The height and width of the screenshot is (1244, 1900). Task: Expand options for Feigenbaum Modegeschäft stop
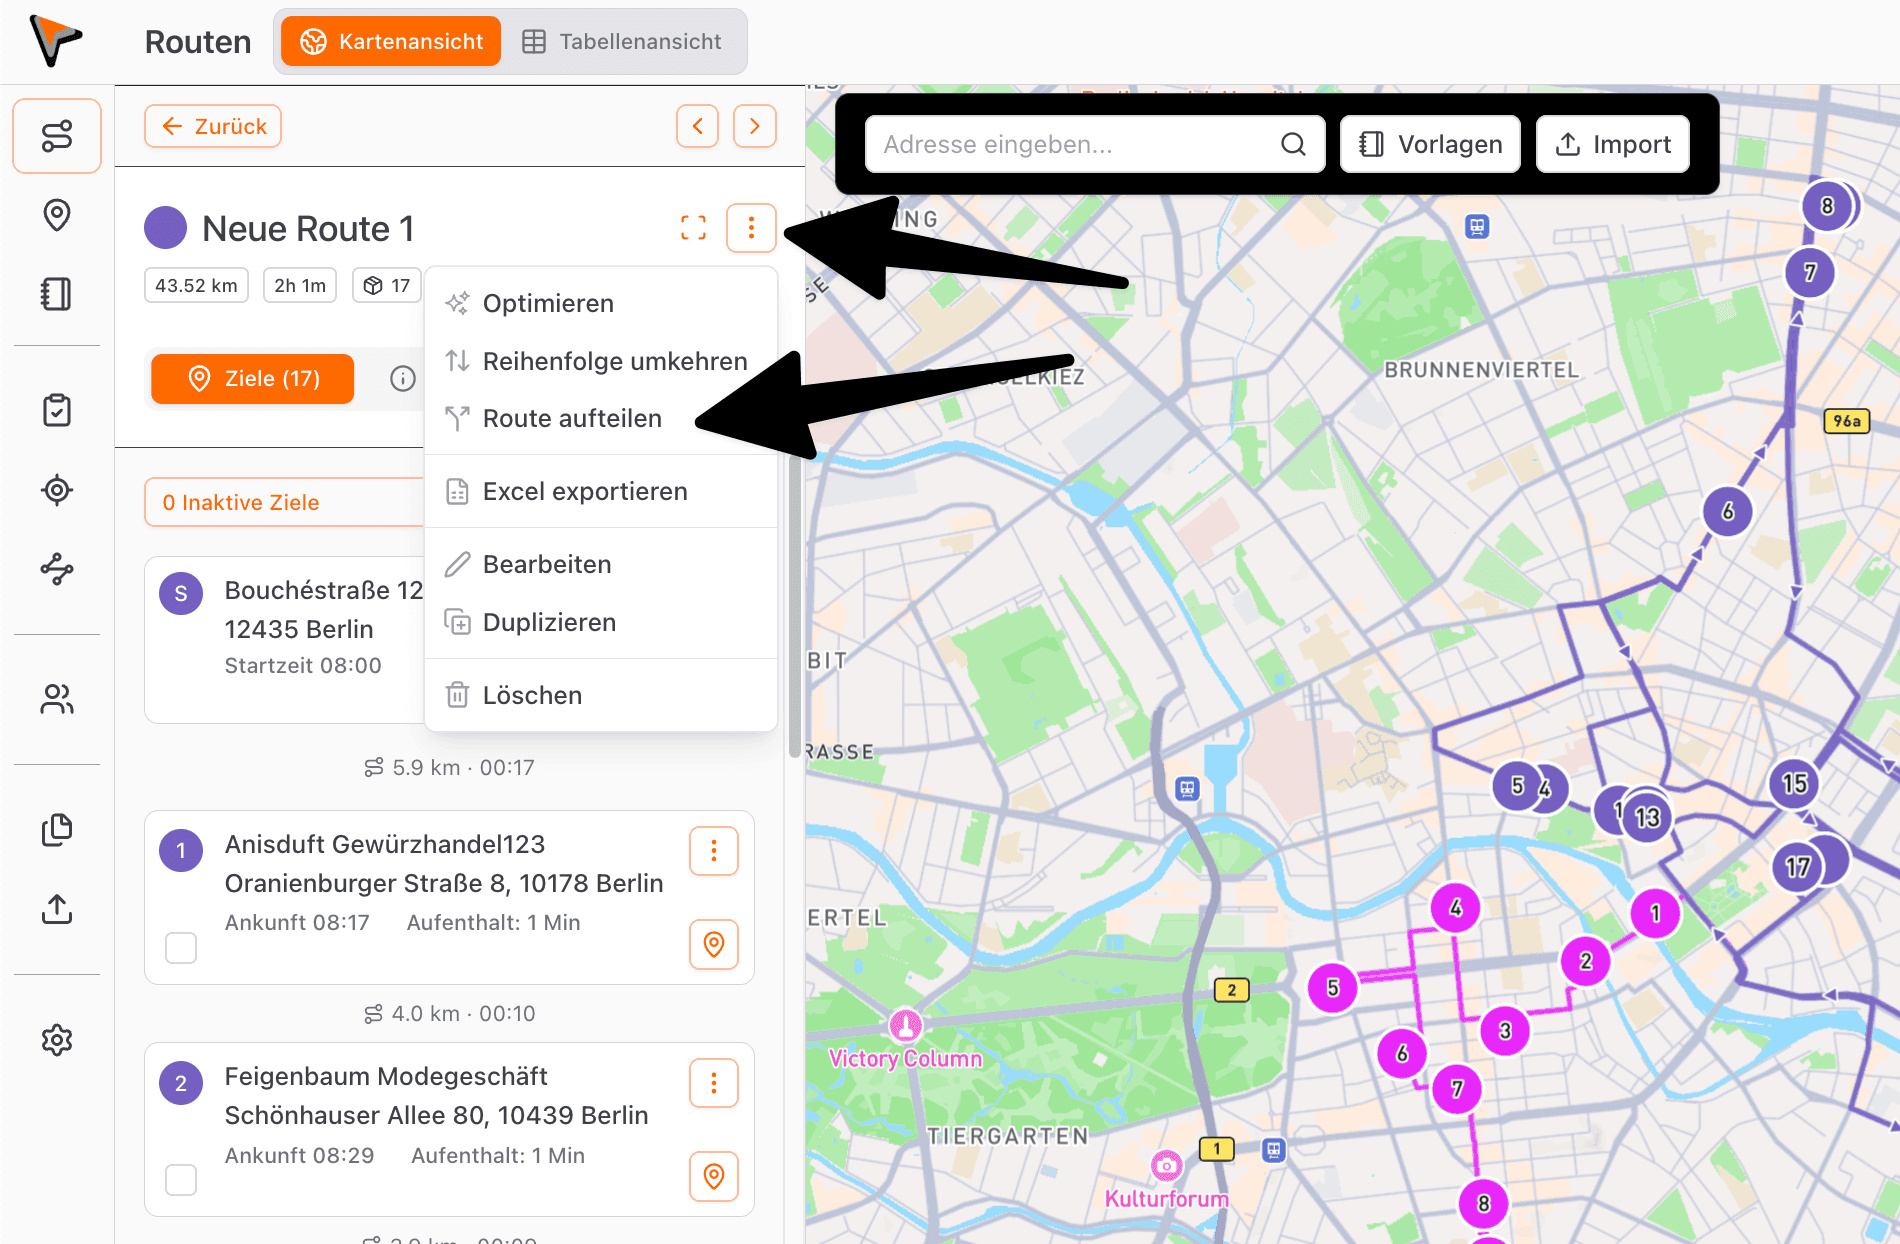(713, 1083)
